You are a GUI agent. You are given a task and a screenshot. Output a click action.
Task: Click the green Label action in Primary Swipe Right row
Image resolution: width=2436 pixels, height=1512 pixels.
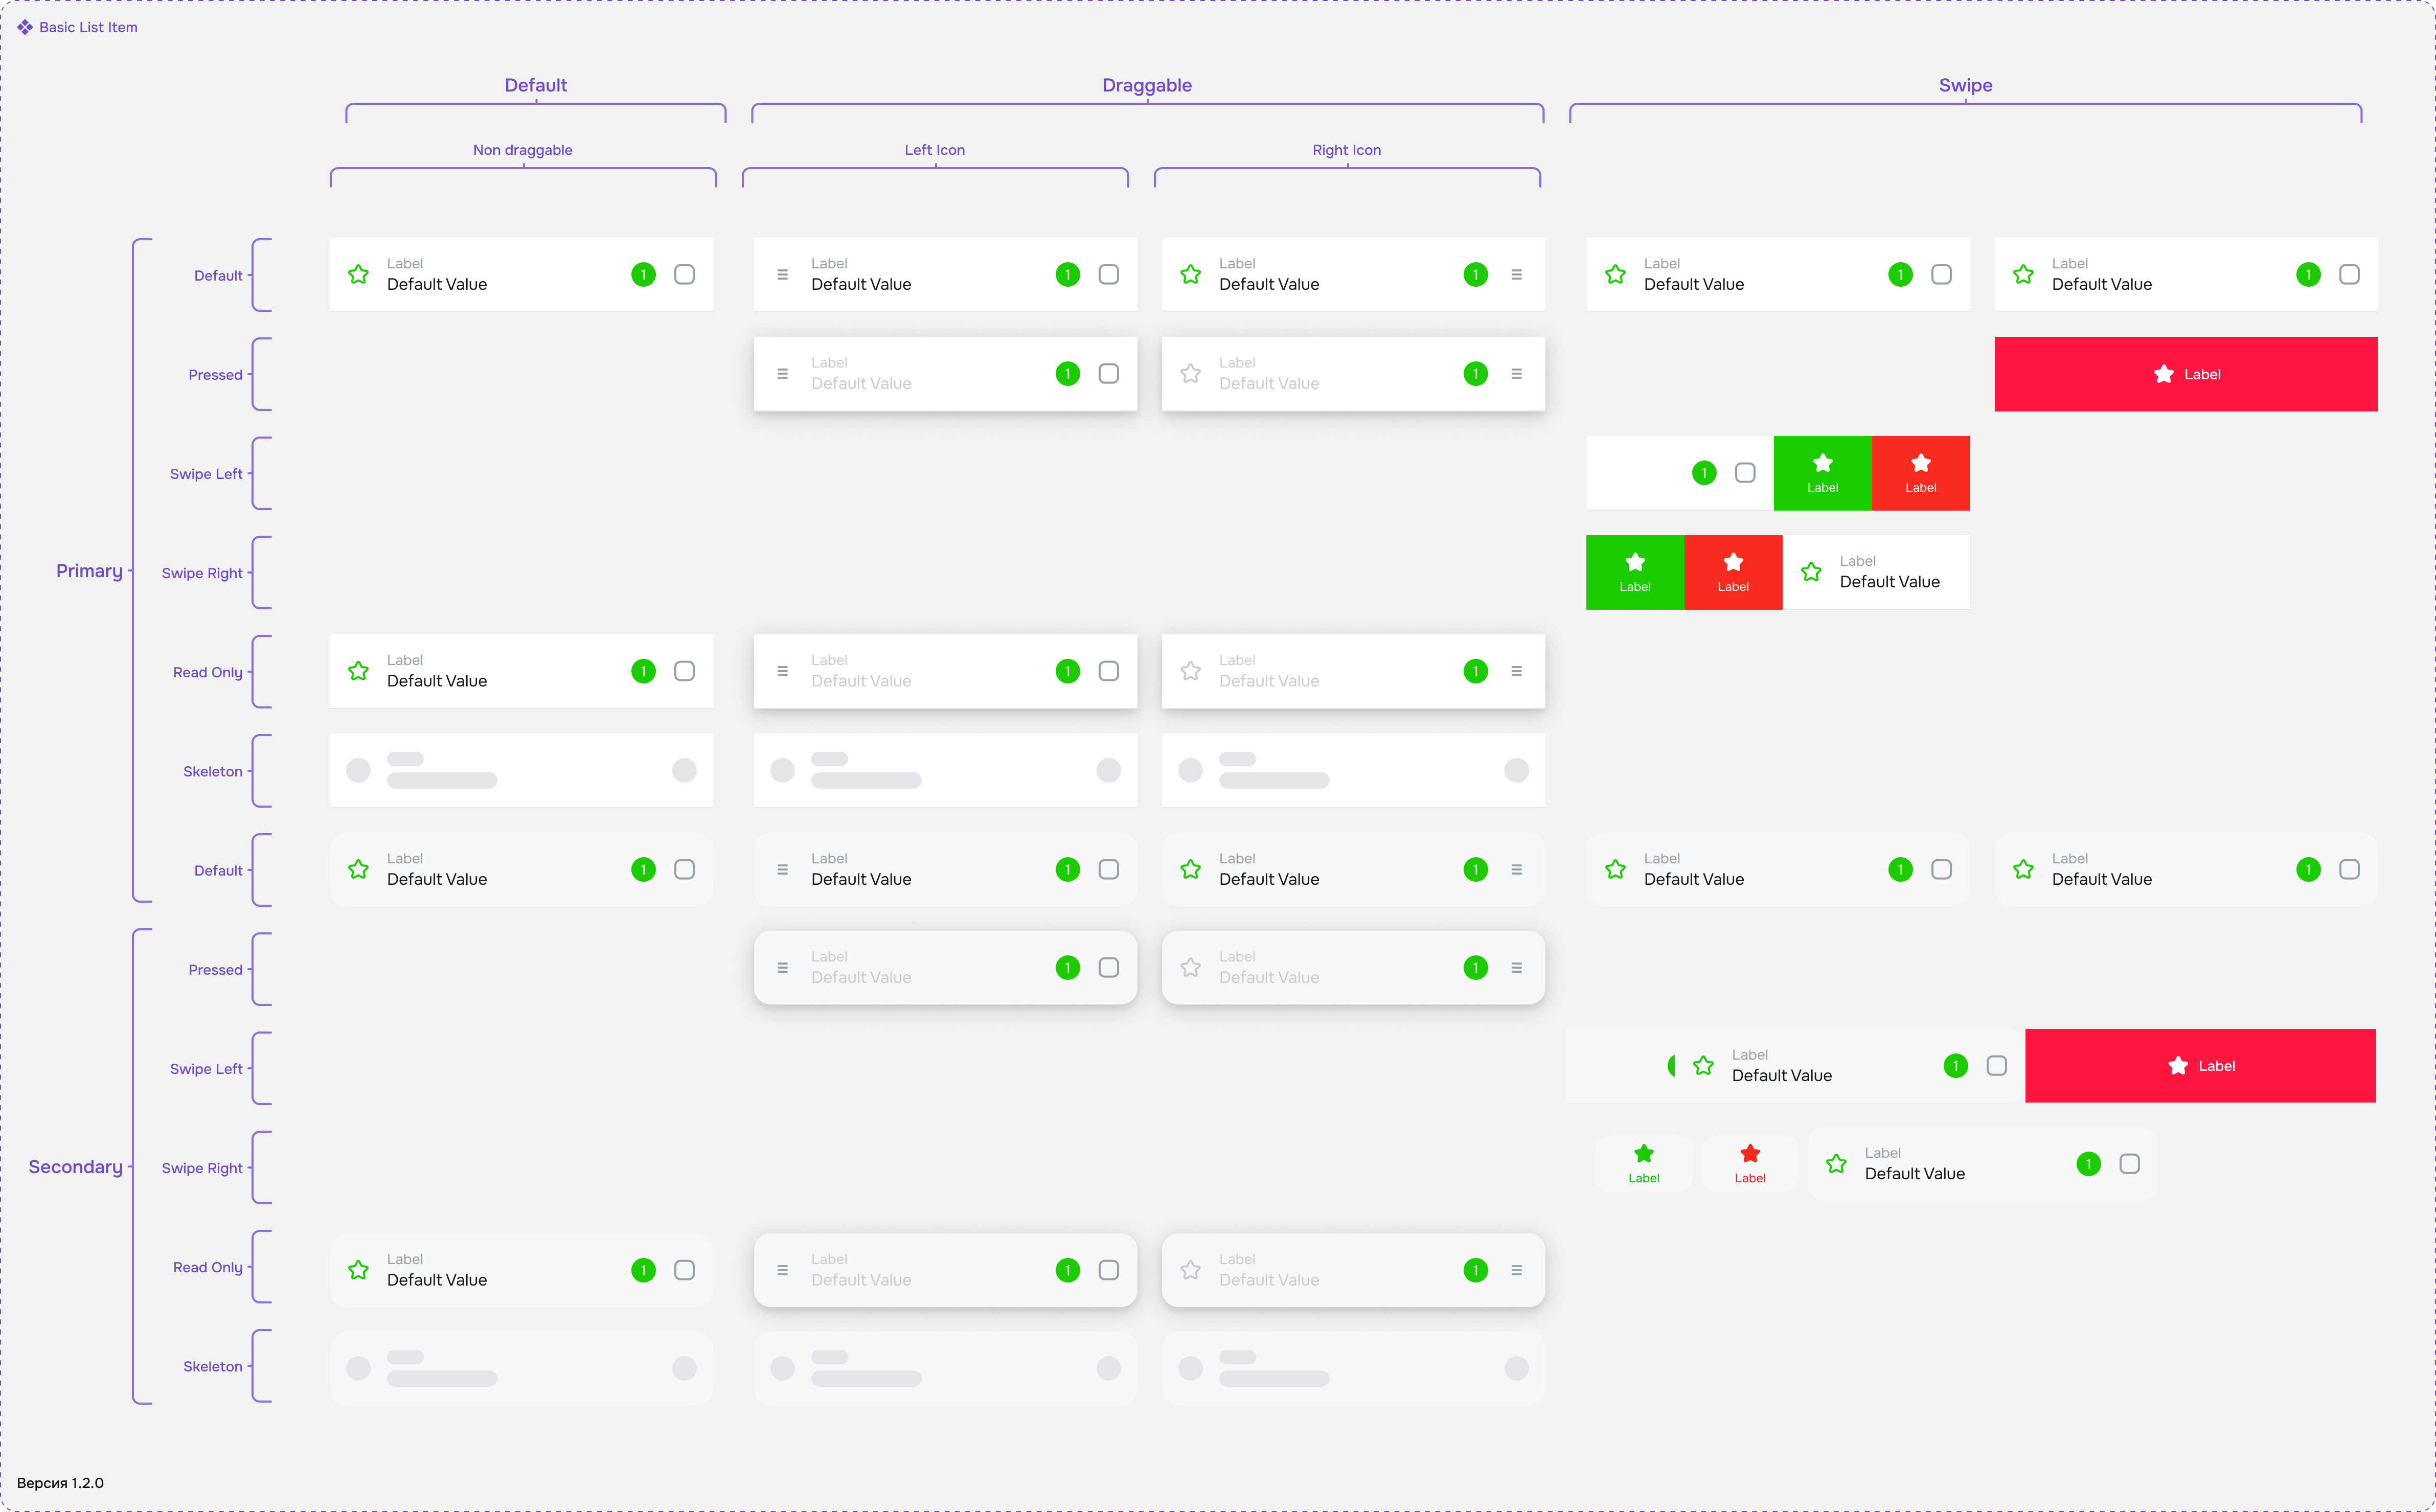tap(1635, 572)
